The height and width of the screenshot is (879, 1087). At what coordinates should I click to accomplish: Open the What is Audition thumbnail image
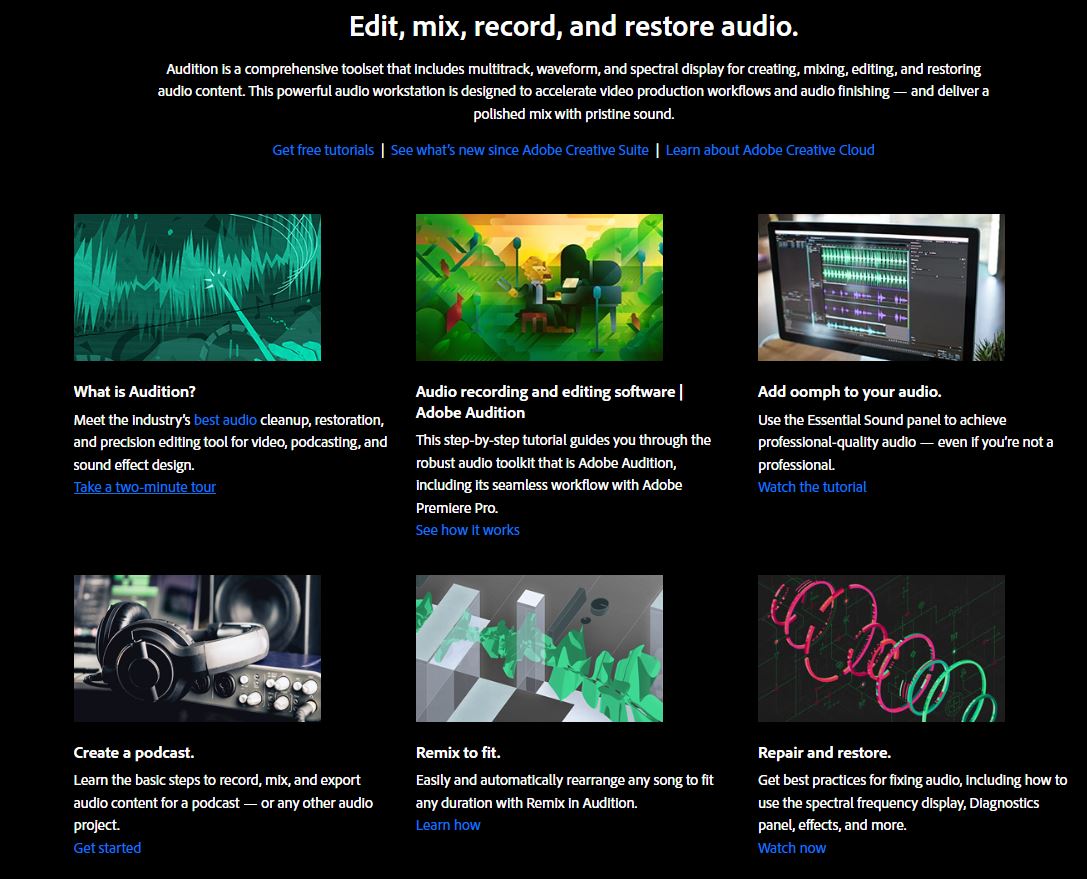(196, 287)
